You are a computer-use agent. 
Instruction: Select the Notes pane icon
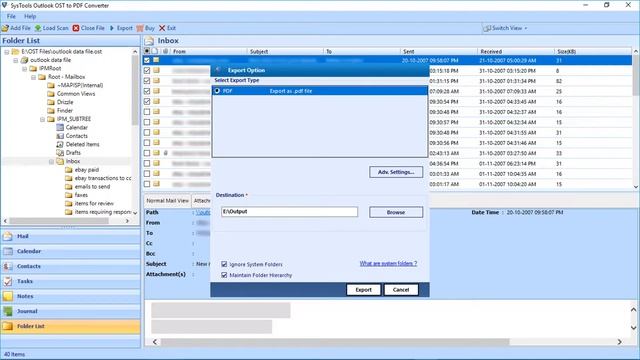pyautogui.click(x=8, y=296)
